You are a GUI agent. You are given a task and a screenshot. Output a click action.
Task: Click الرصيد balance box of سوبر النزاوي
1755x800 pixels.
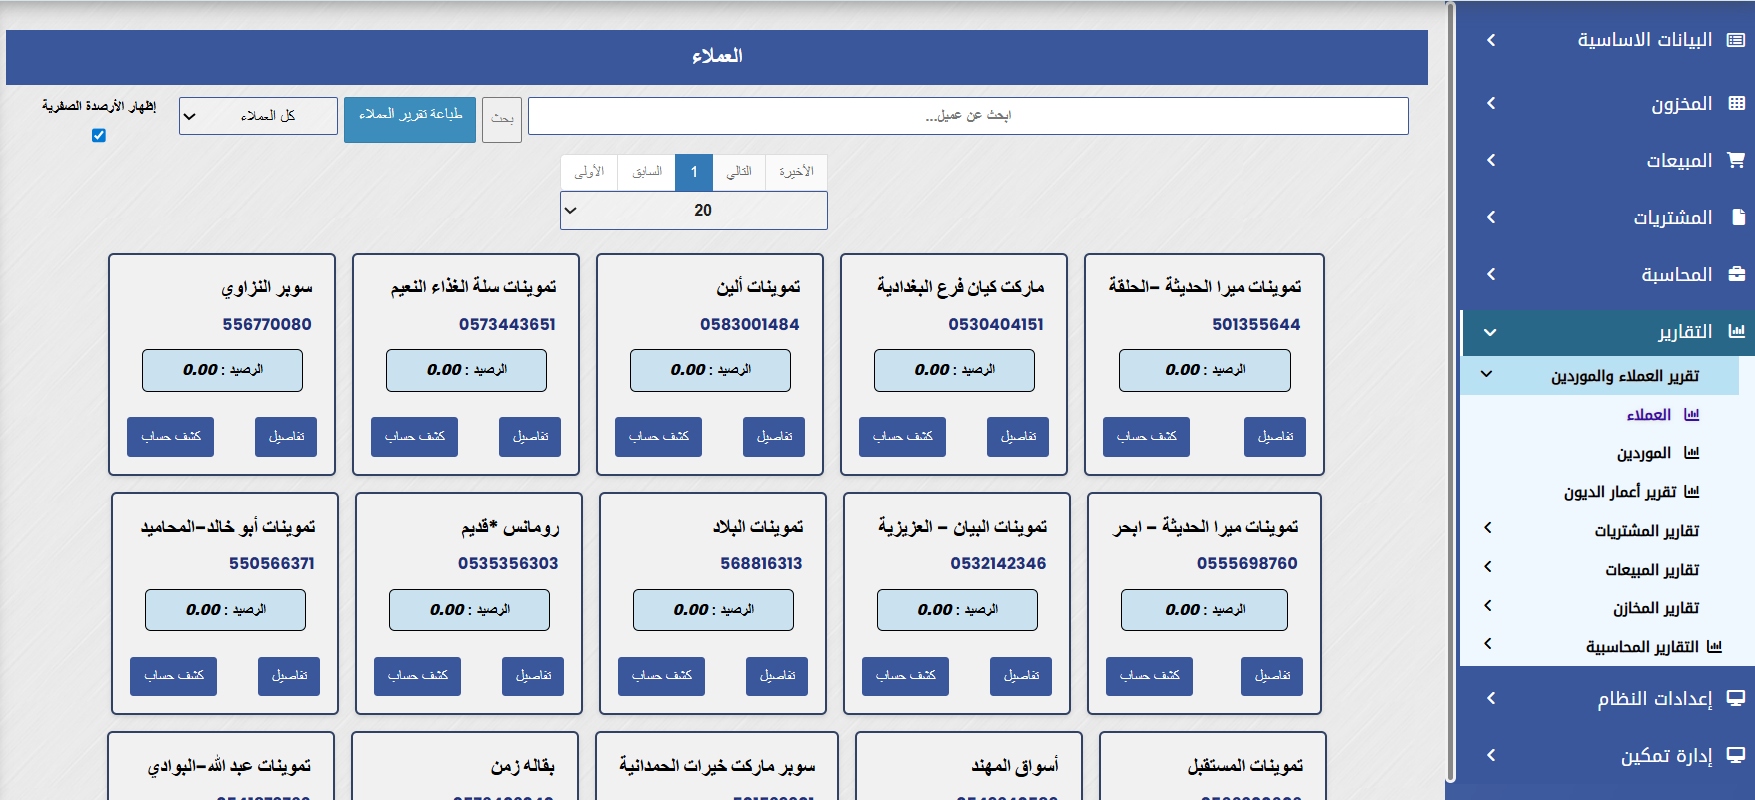222,370
